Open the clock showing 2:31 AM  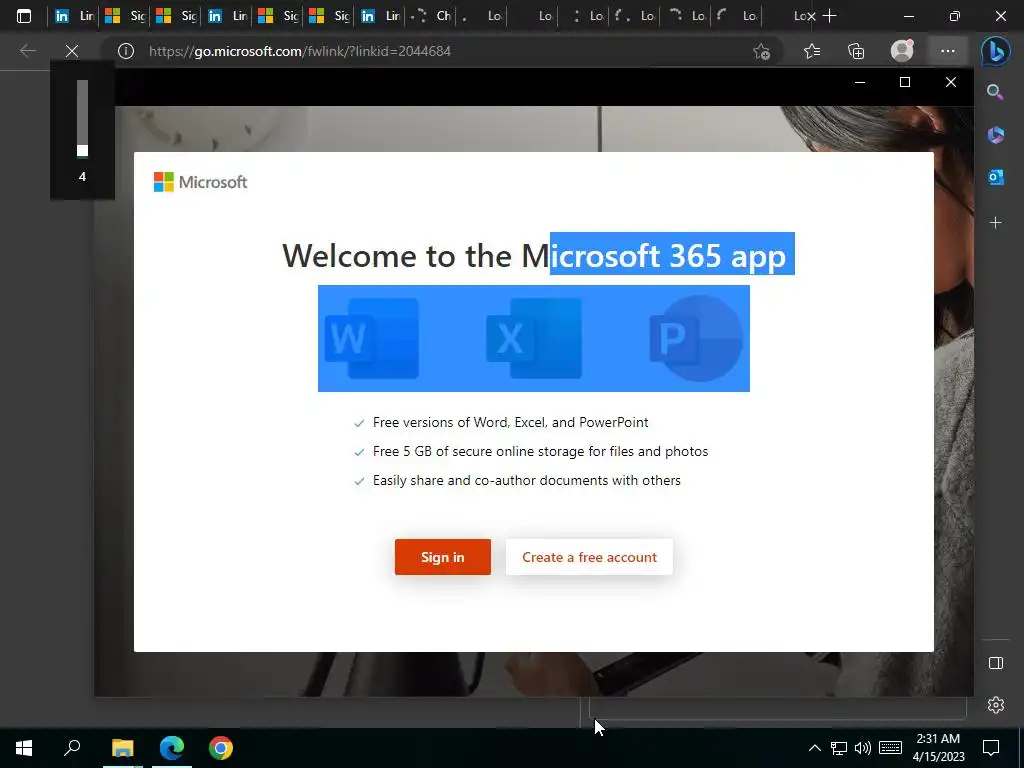(938, 748)
